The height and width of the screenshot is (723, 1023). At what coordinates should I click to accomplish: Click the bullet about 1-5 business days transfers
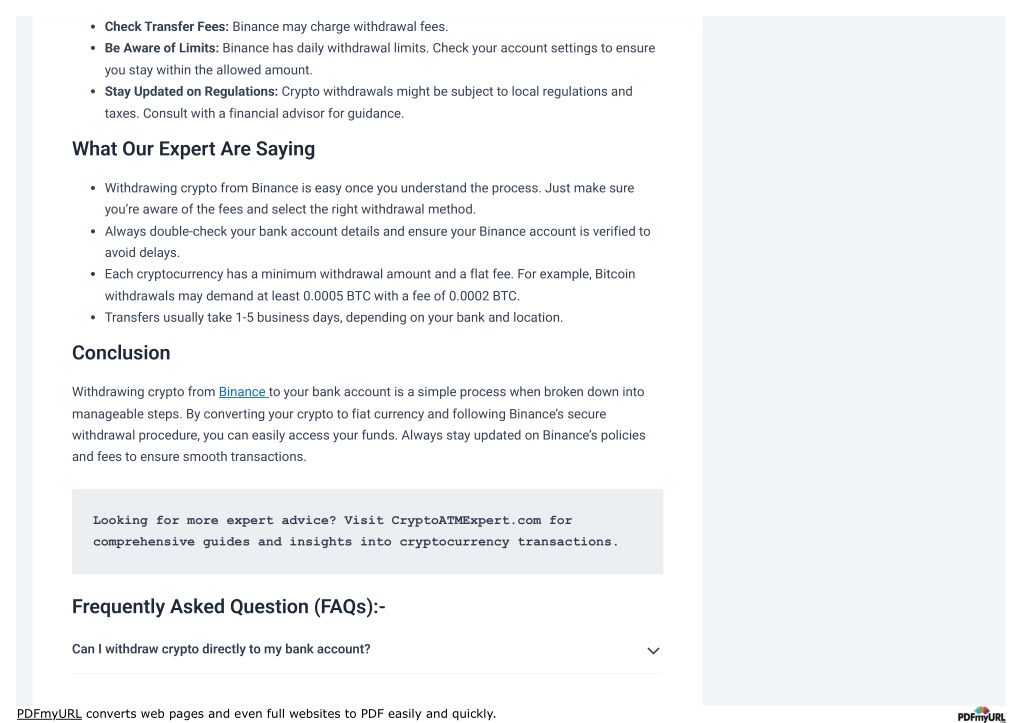click(333, 317)
